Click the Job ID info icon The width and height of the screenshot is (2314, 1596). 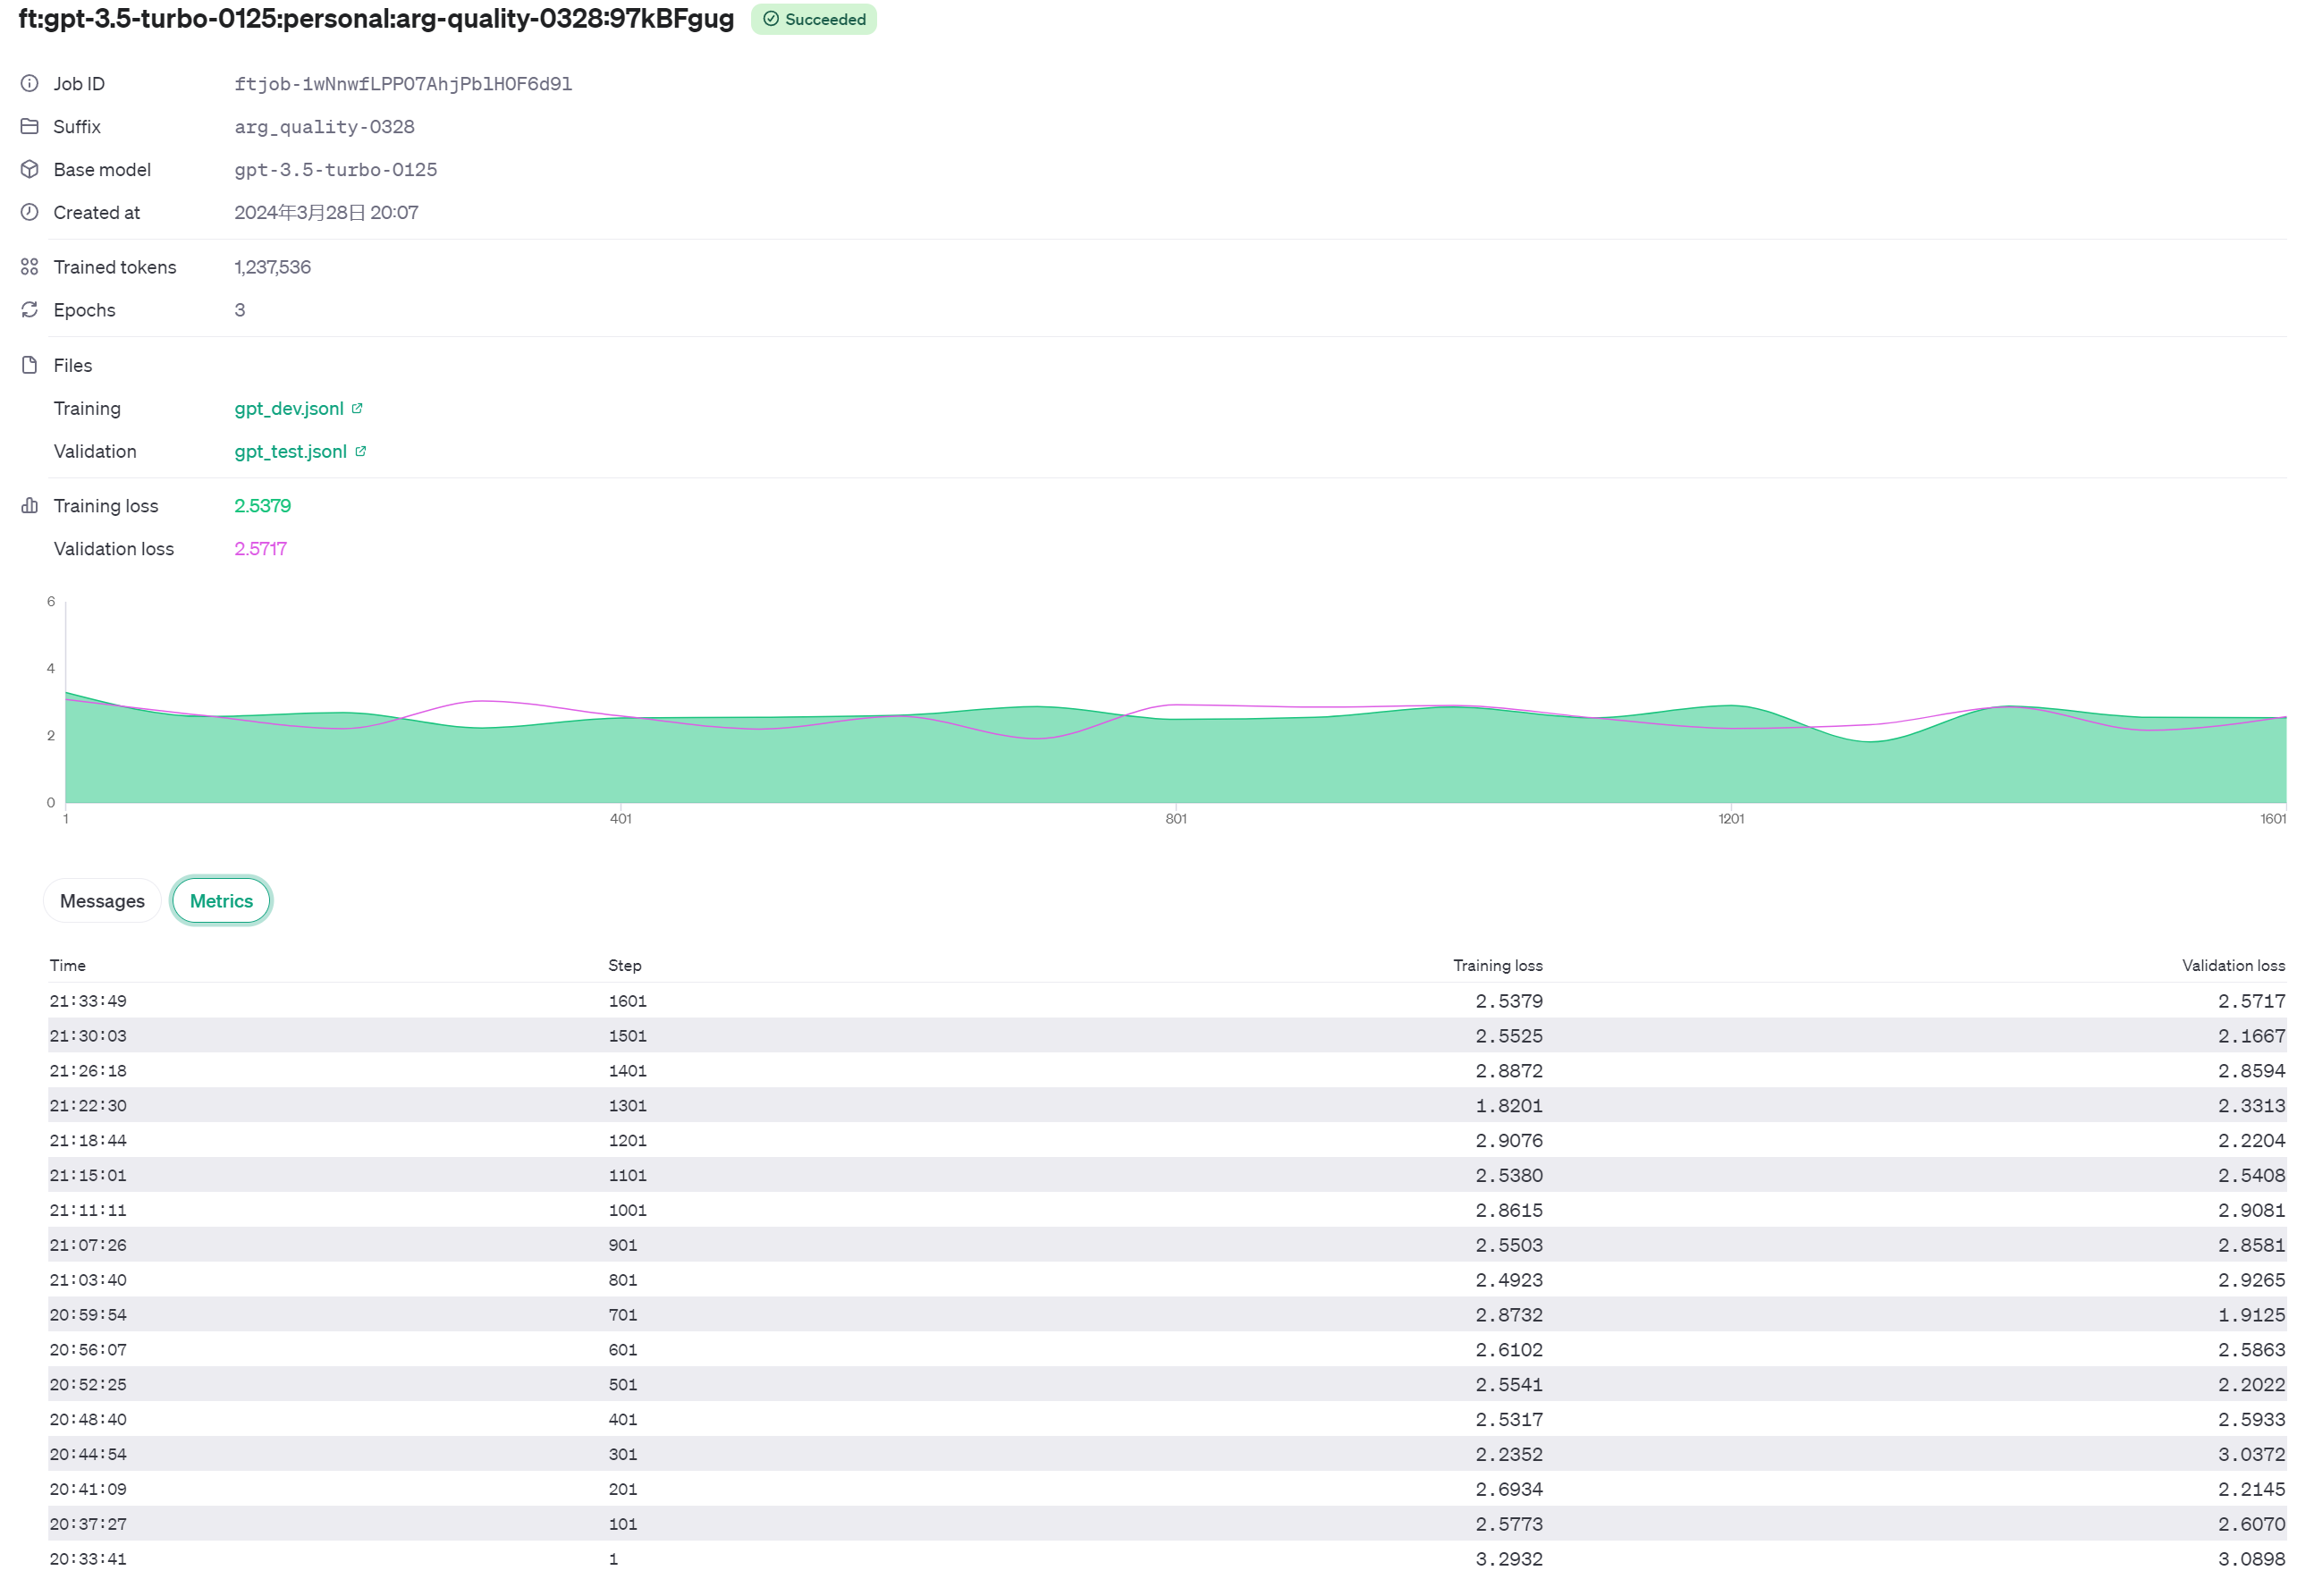point(29,84)
